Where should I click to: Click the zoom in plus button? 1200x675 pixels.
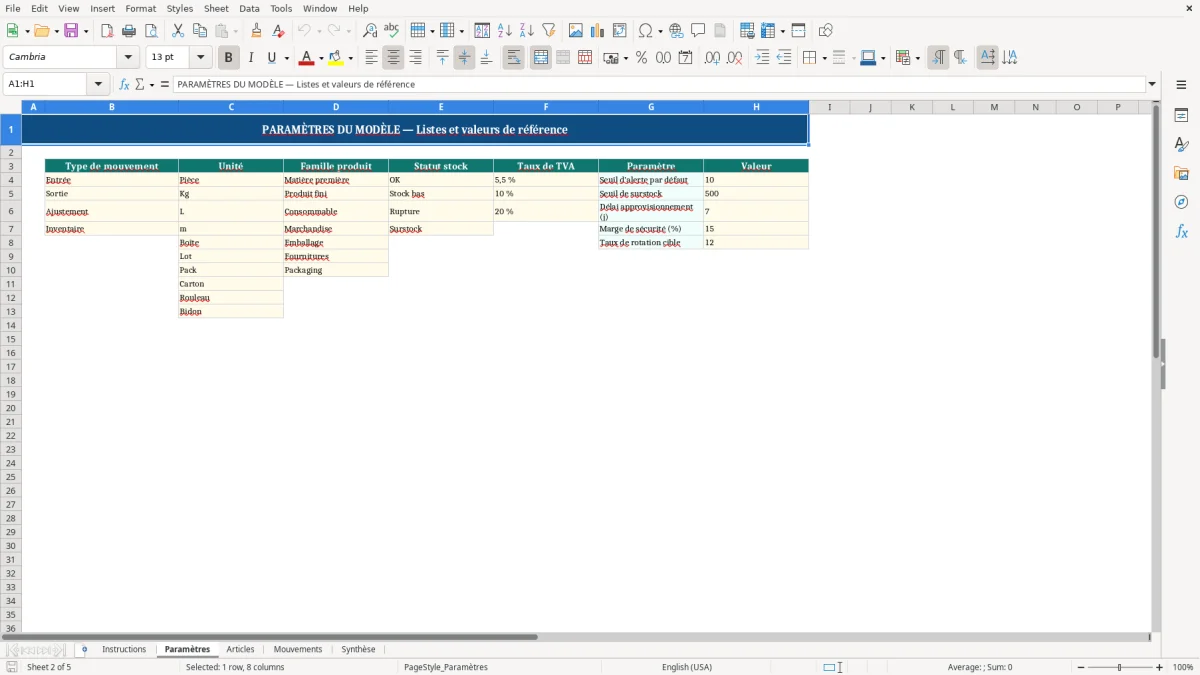1160,667
